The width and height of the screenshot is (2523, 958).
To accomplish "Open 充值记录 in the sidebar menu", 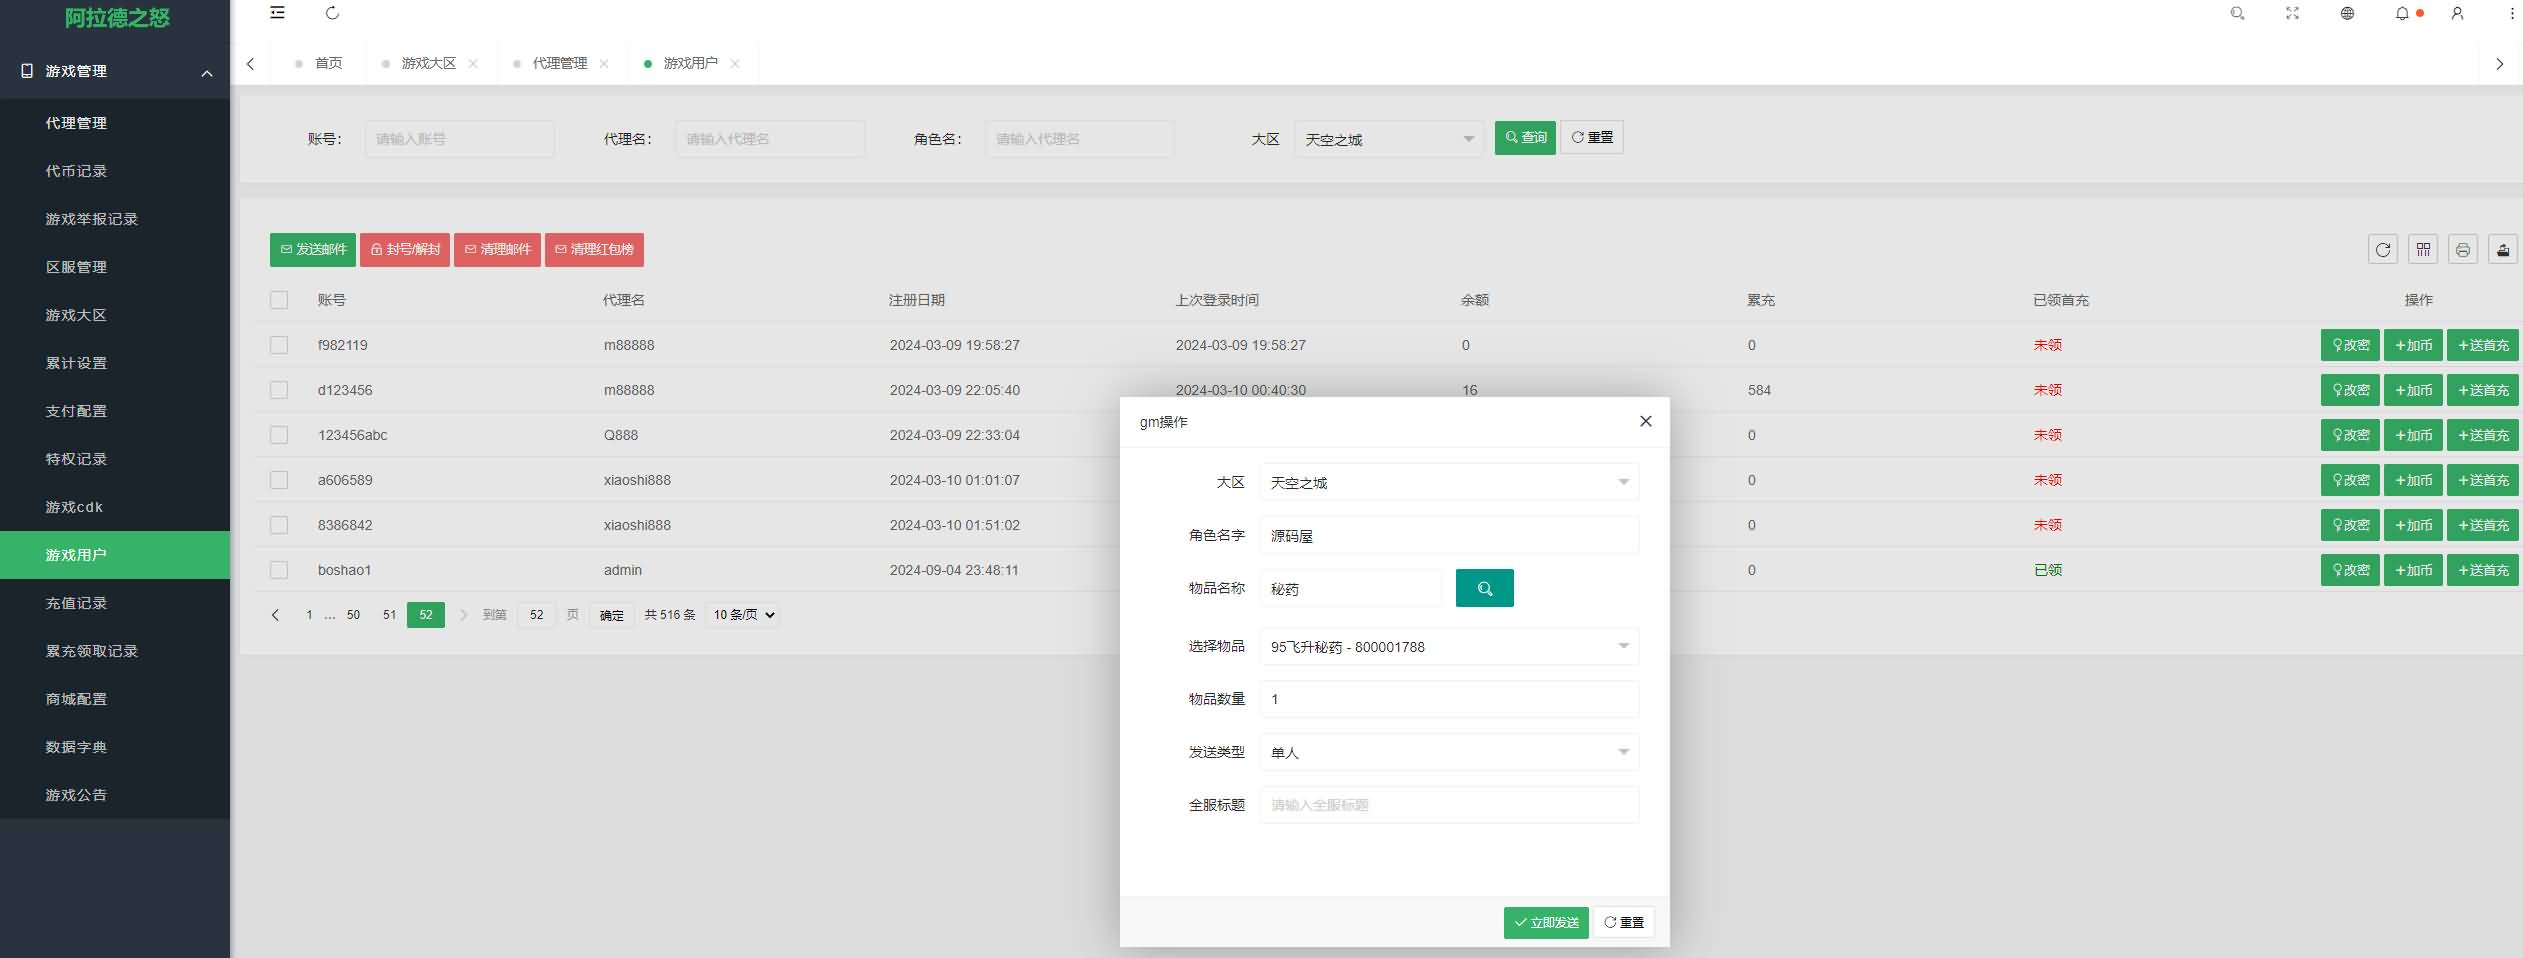I will (76, 603).
